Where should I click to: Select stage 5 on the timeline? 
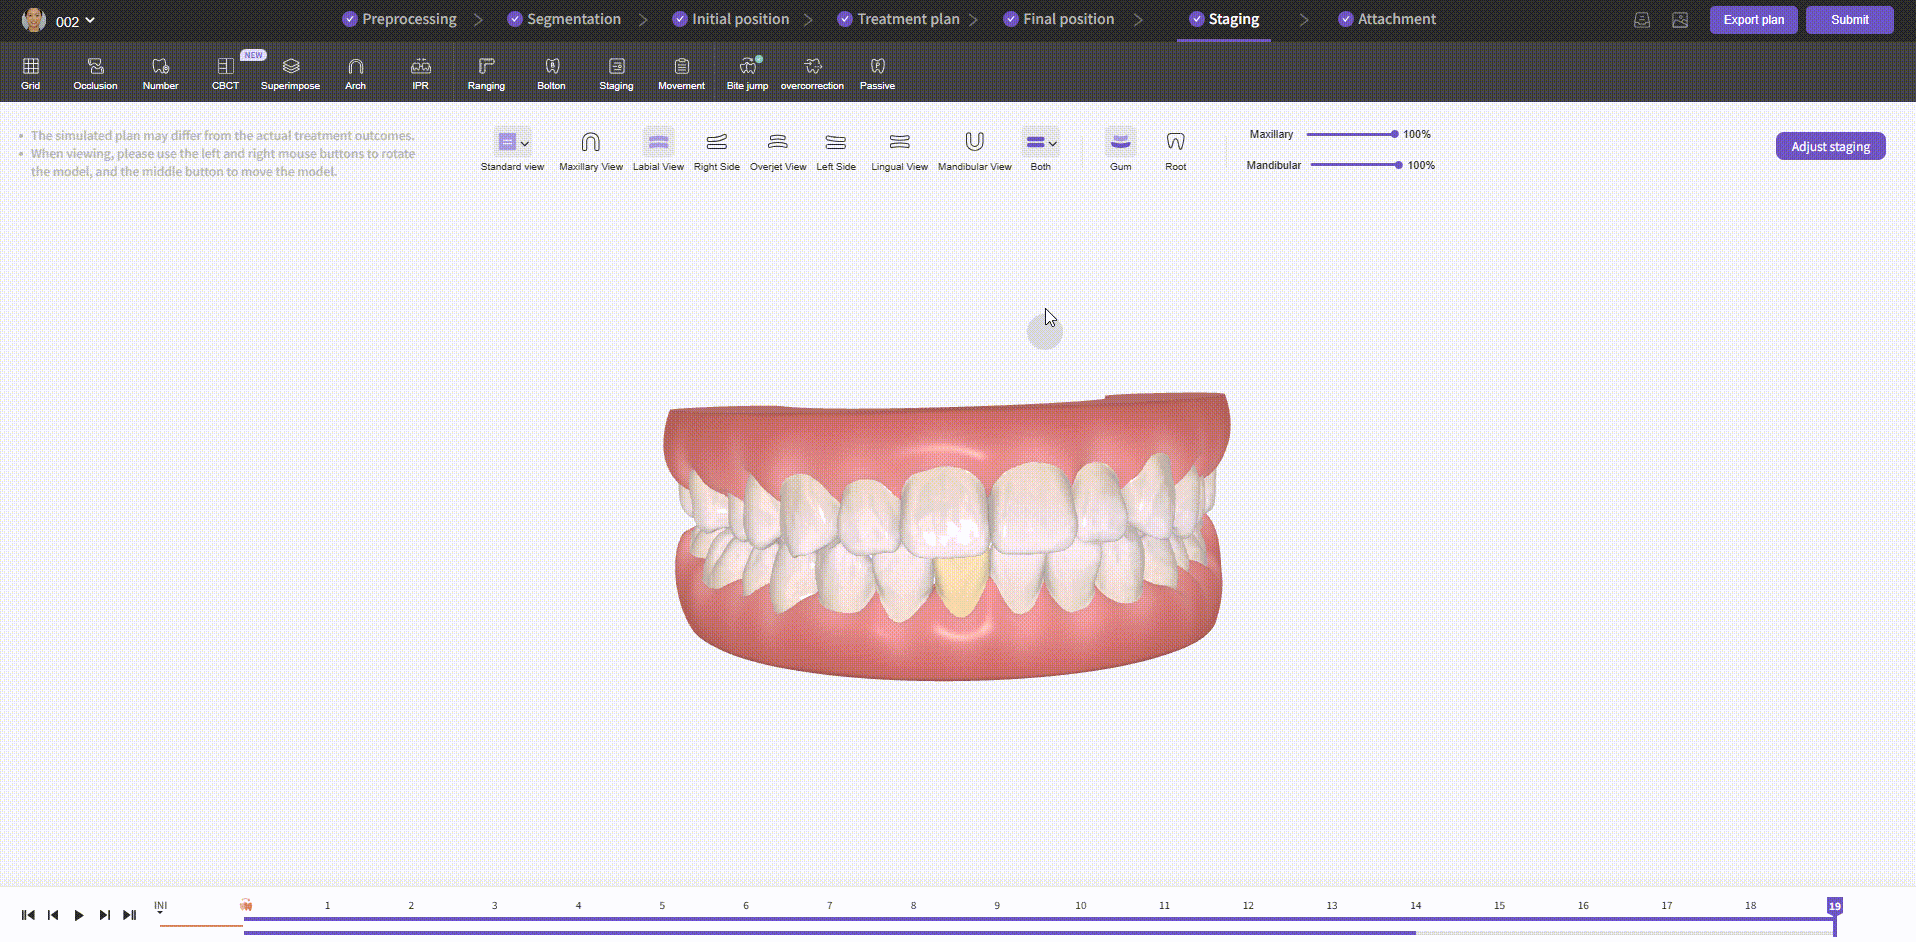662,905
